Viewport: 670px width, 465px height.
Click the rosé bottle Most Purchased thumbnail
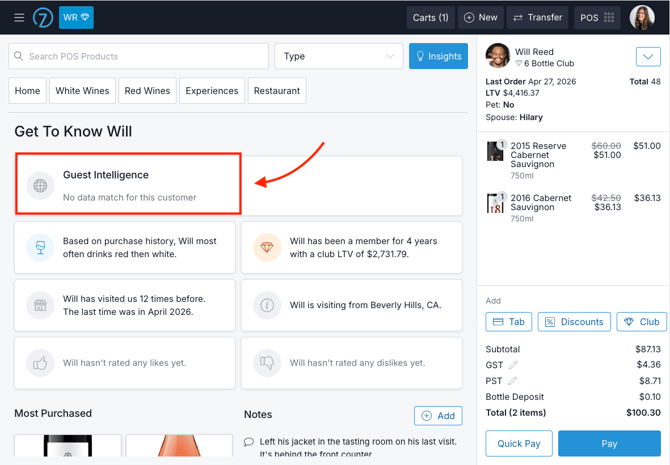coord(179,445)
